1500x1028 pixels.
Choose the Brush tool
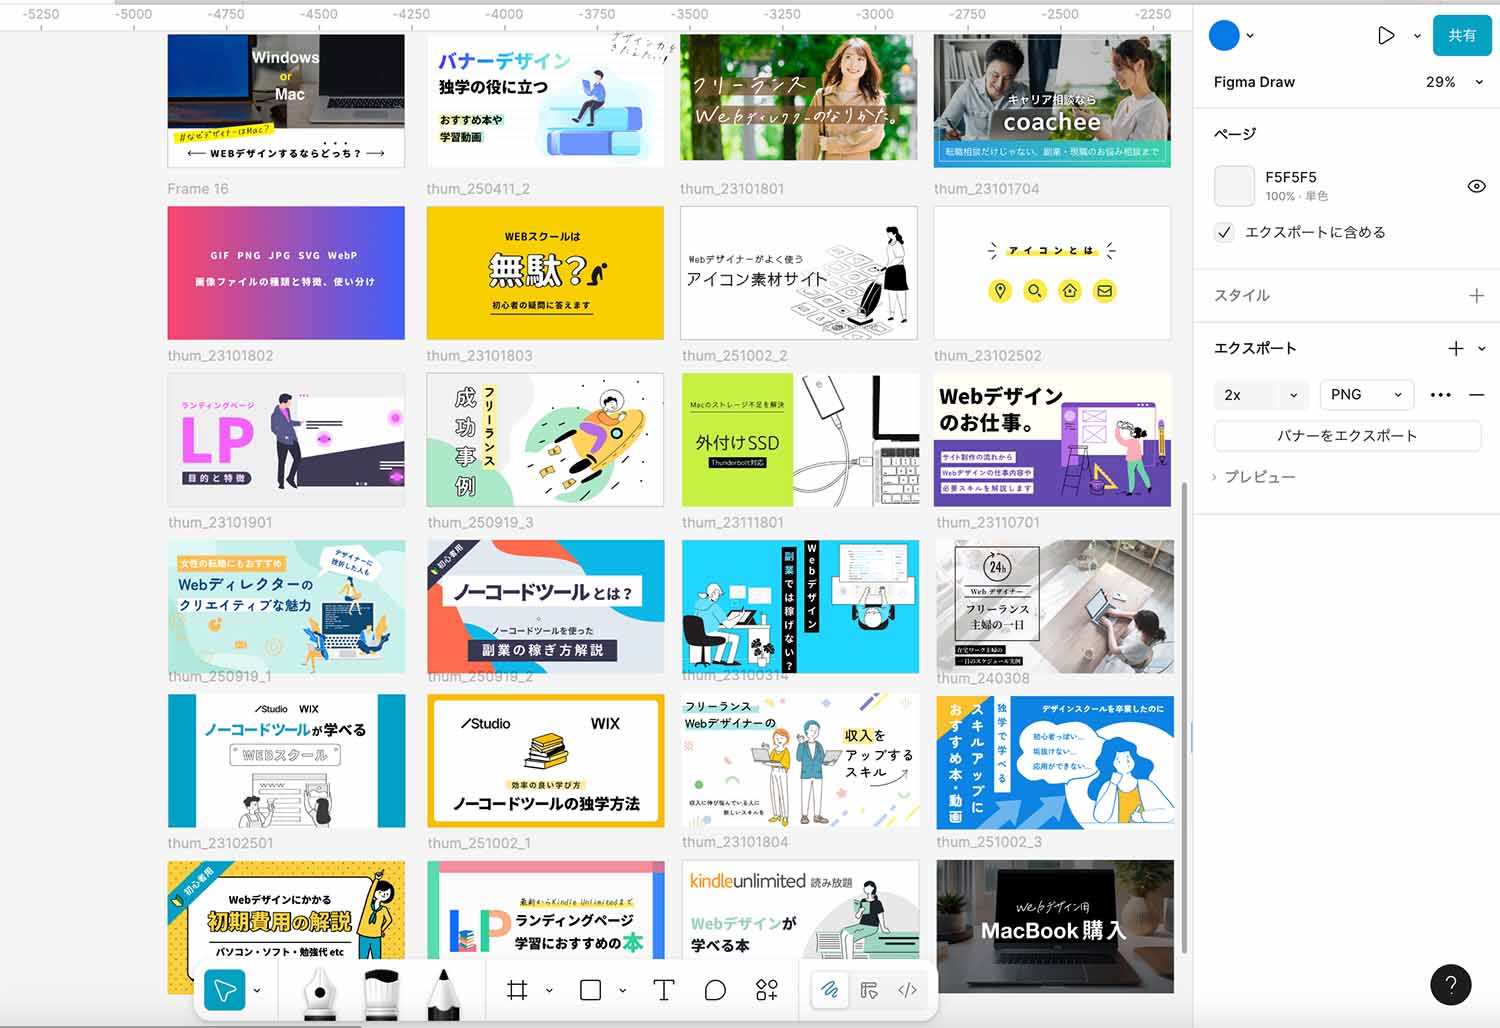pyautogui.click(x=381, y=992)
